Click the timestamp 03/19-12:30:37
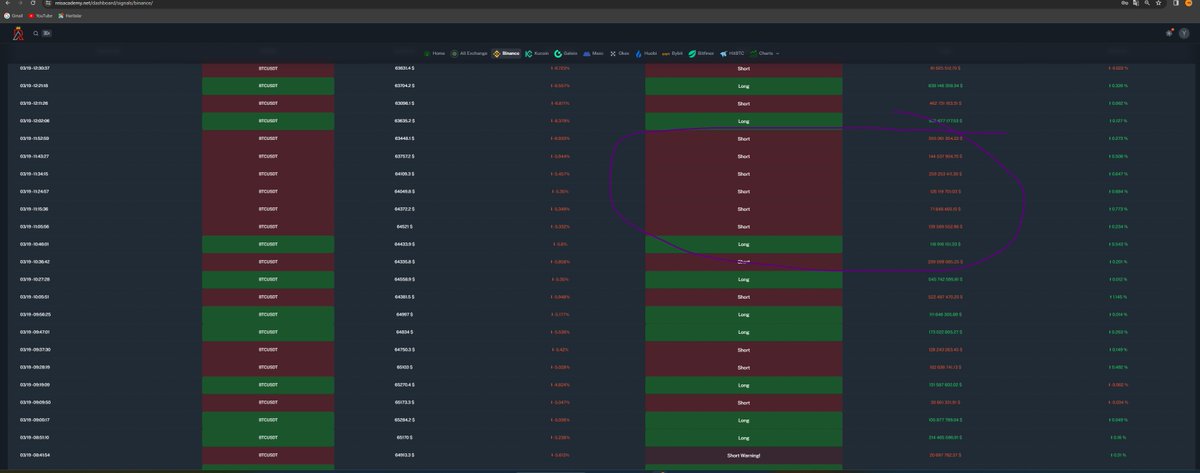This screenshot has width=1200, height=473. click(x=35, y=68)
